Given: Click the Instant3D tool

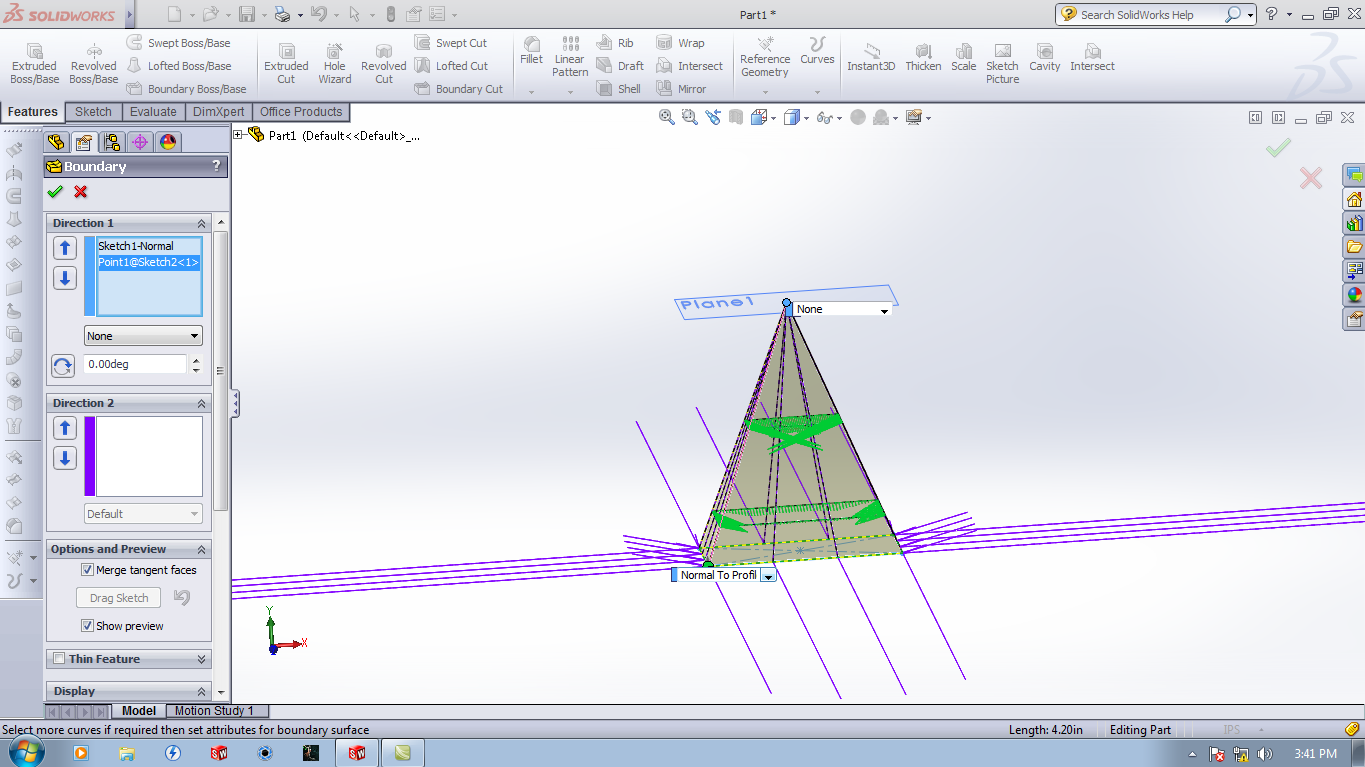Looking at the screenshot, I should pyautogui.click(x=871, y=57).
